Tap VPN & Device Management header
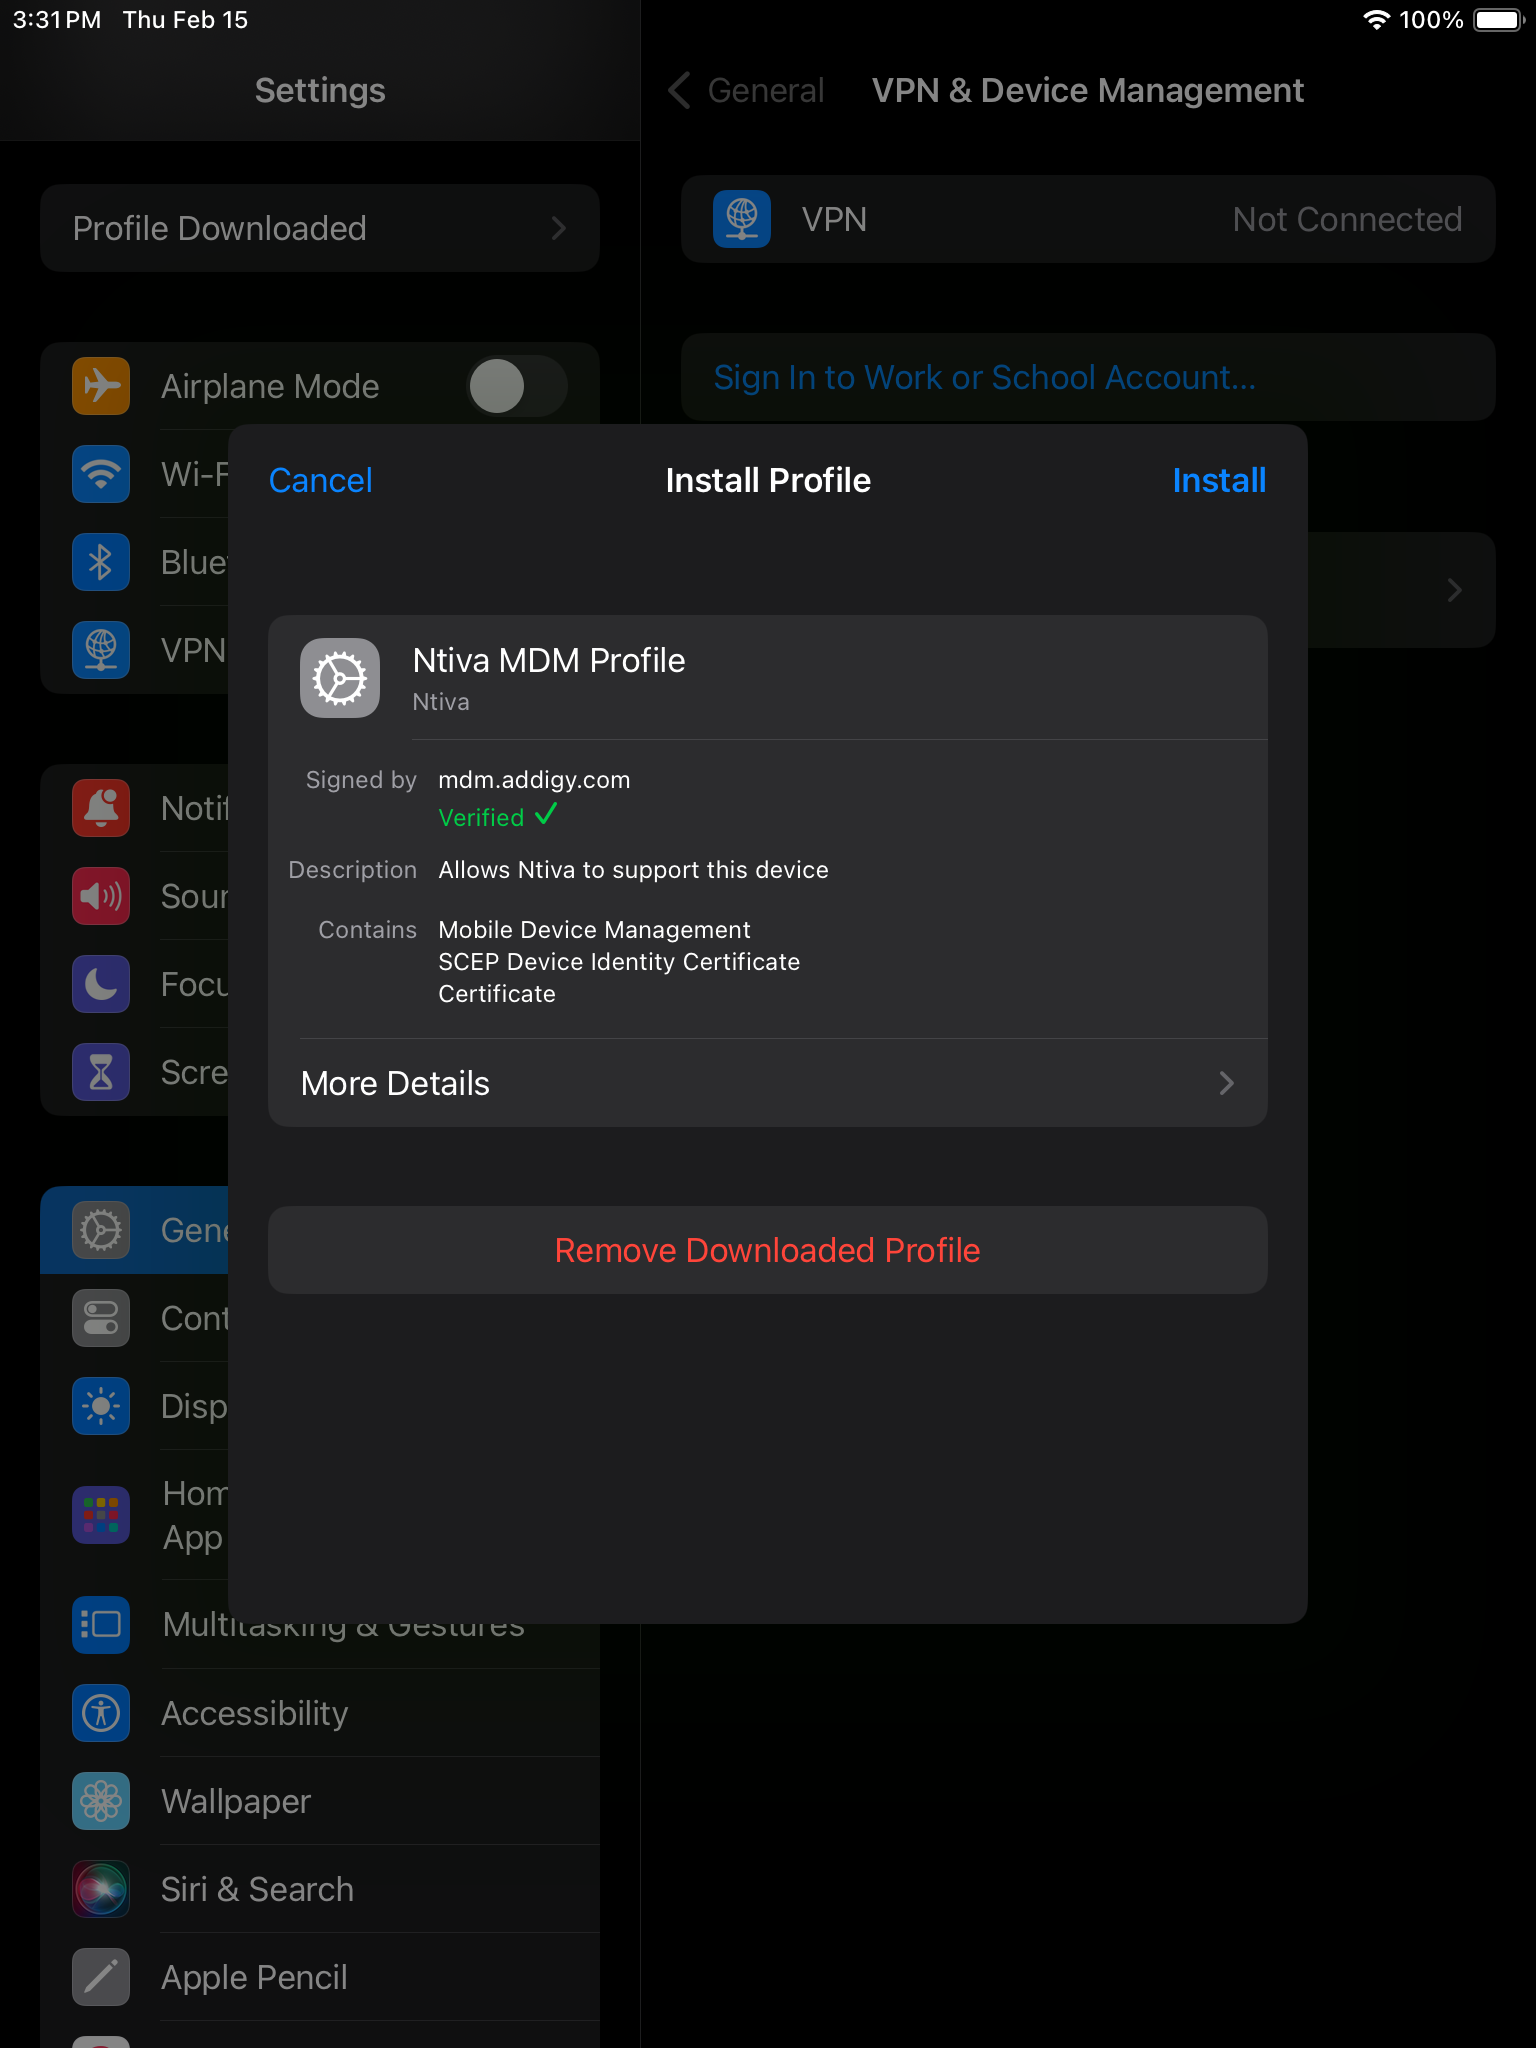Screen dimensions: 1536x2048 1088,90
